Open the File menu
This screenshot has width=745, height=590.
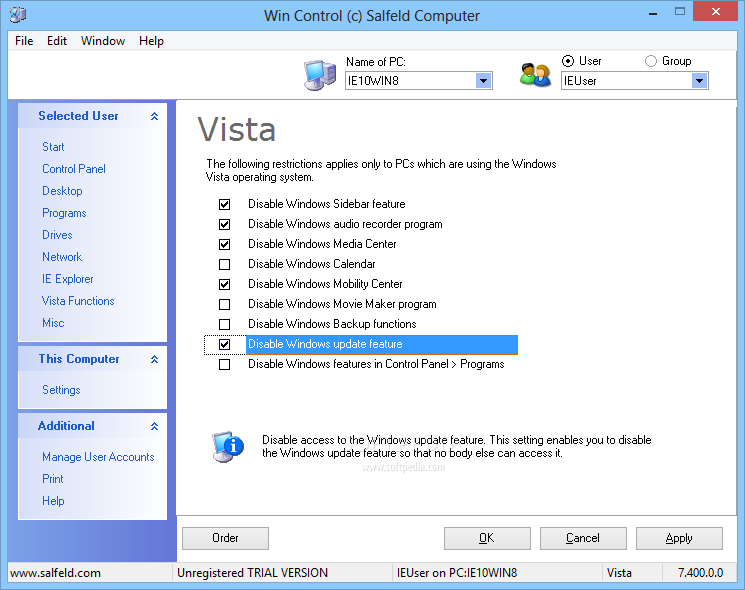click(24, 41)
